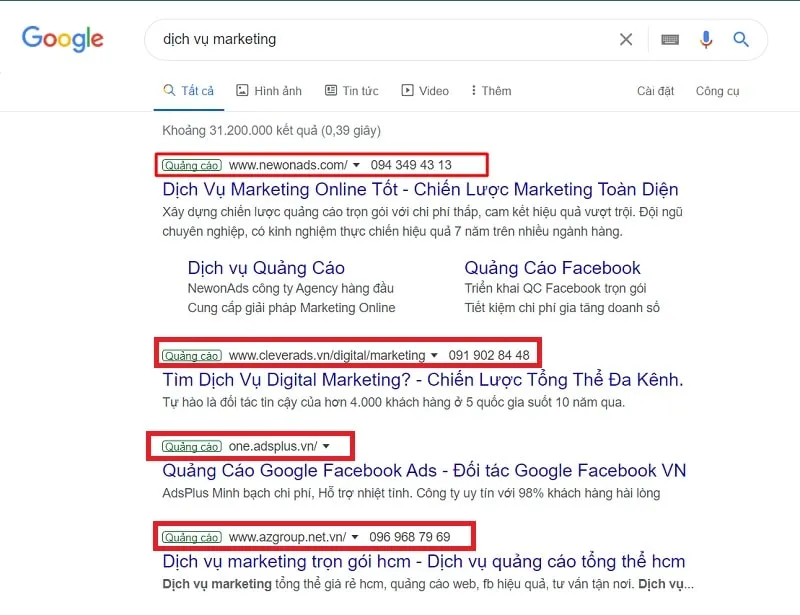Expand the dropdown arrow next to www.cleverads.vn
Screen dimensions: 800x615
pos(434,355)
